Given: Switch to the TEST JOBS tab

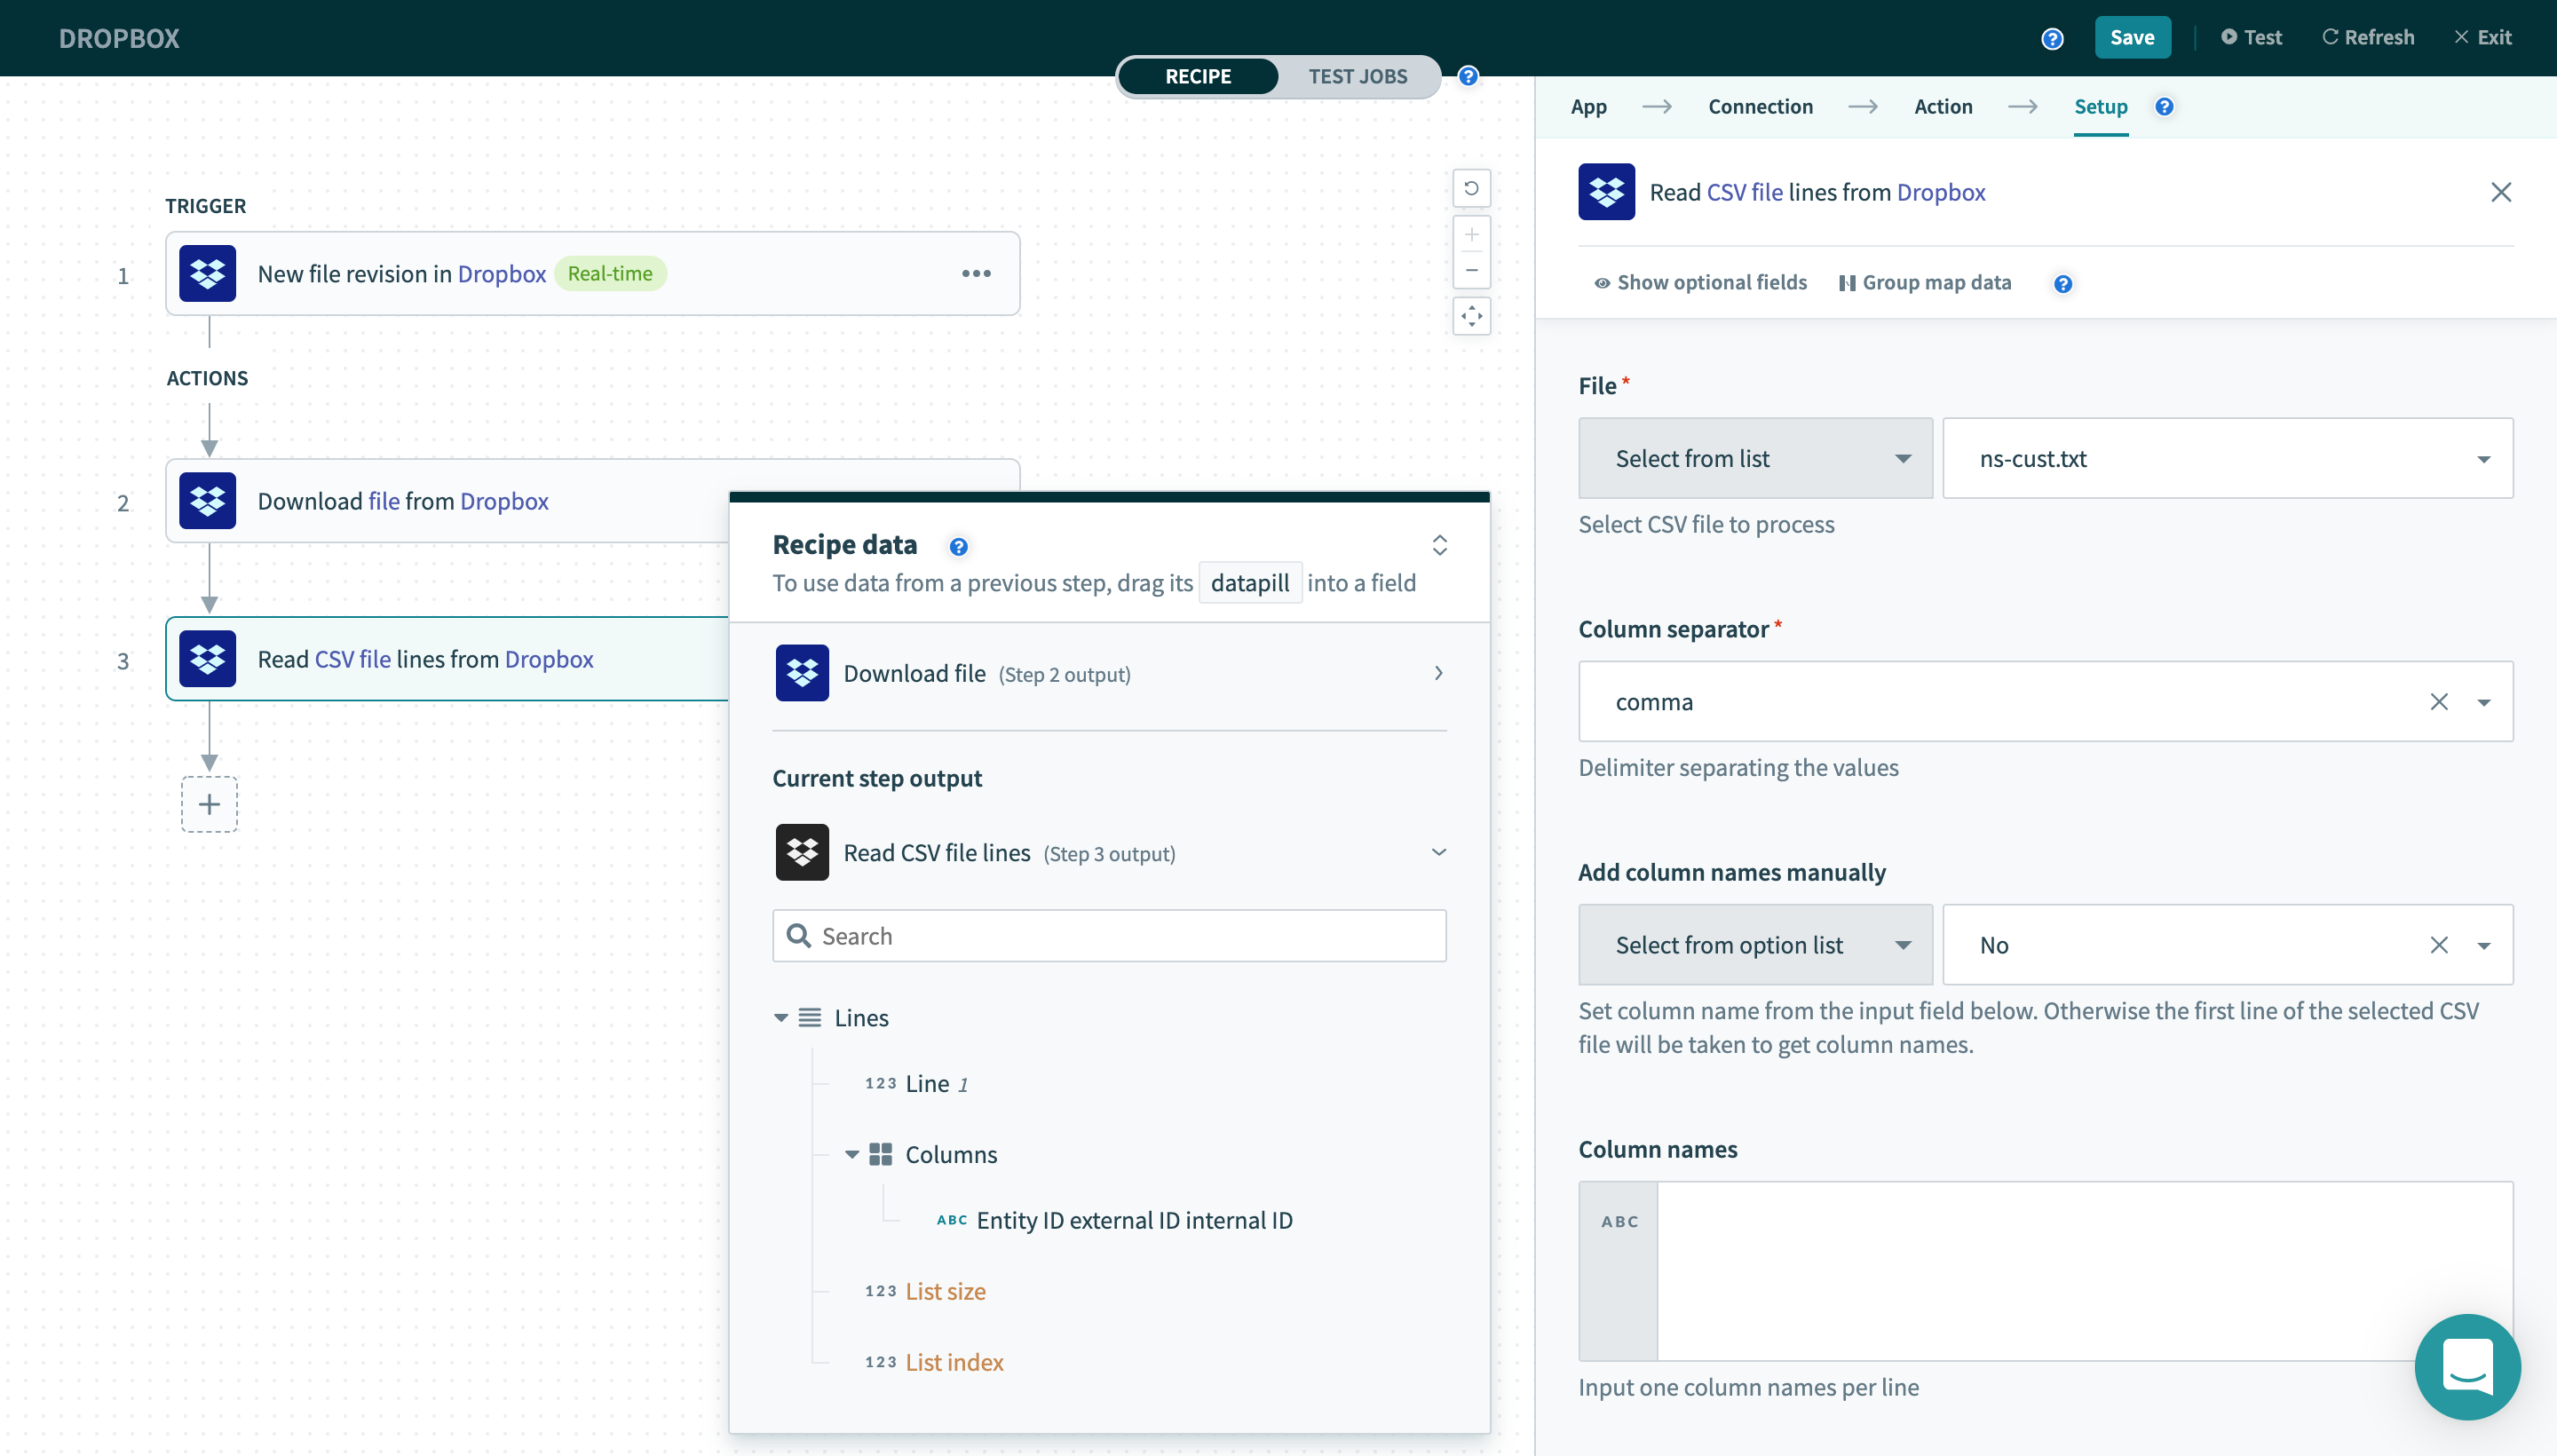Looking at the screenshot, I should [1357, 76].
